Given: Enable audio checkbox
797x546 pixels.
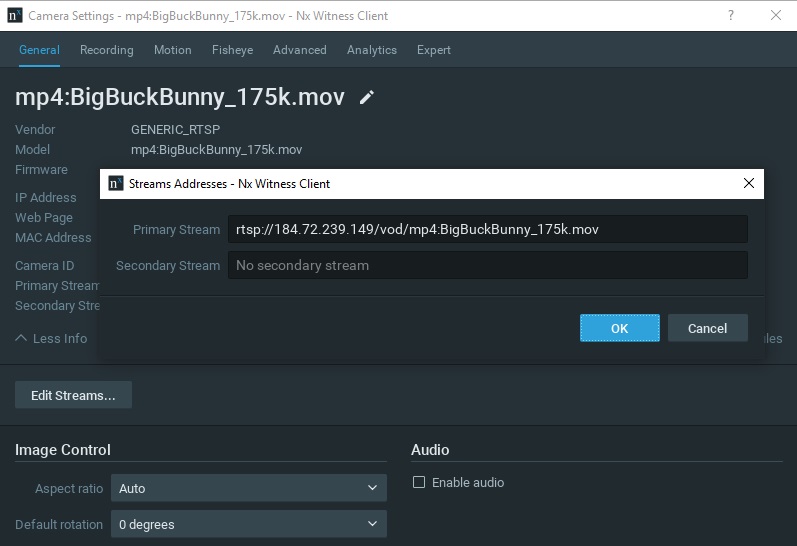Looking at the screenshot, I should (x=419, y=482).
